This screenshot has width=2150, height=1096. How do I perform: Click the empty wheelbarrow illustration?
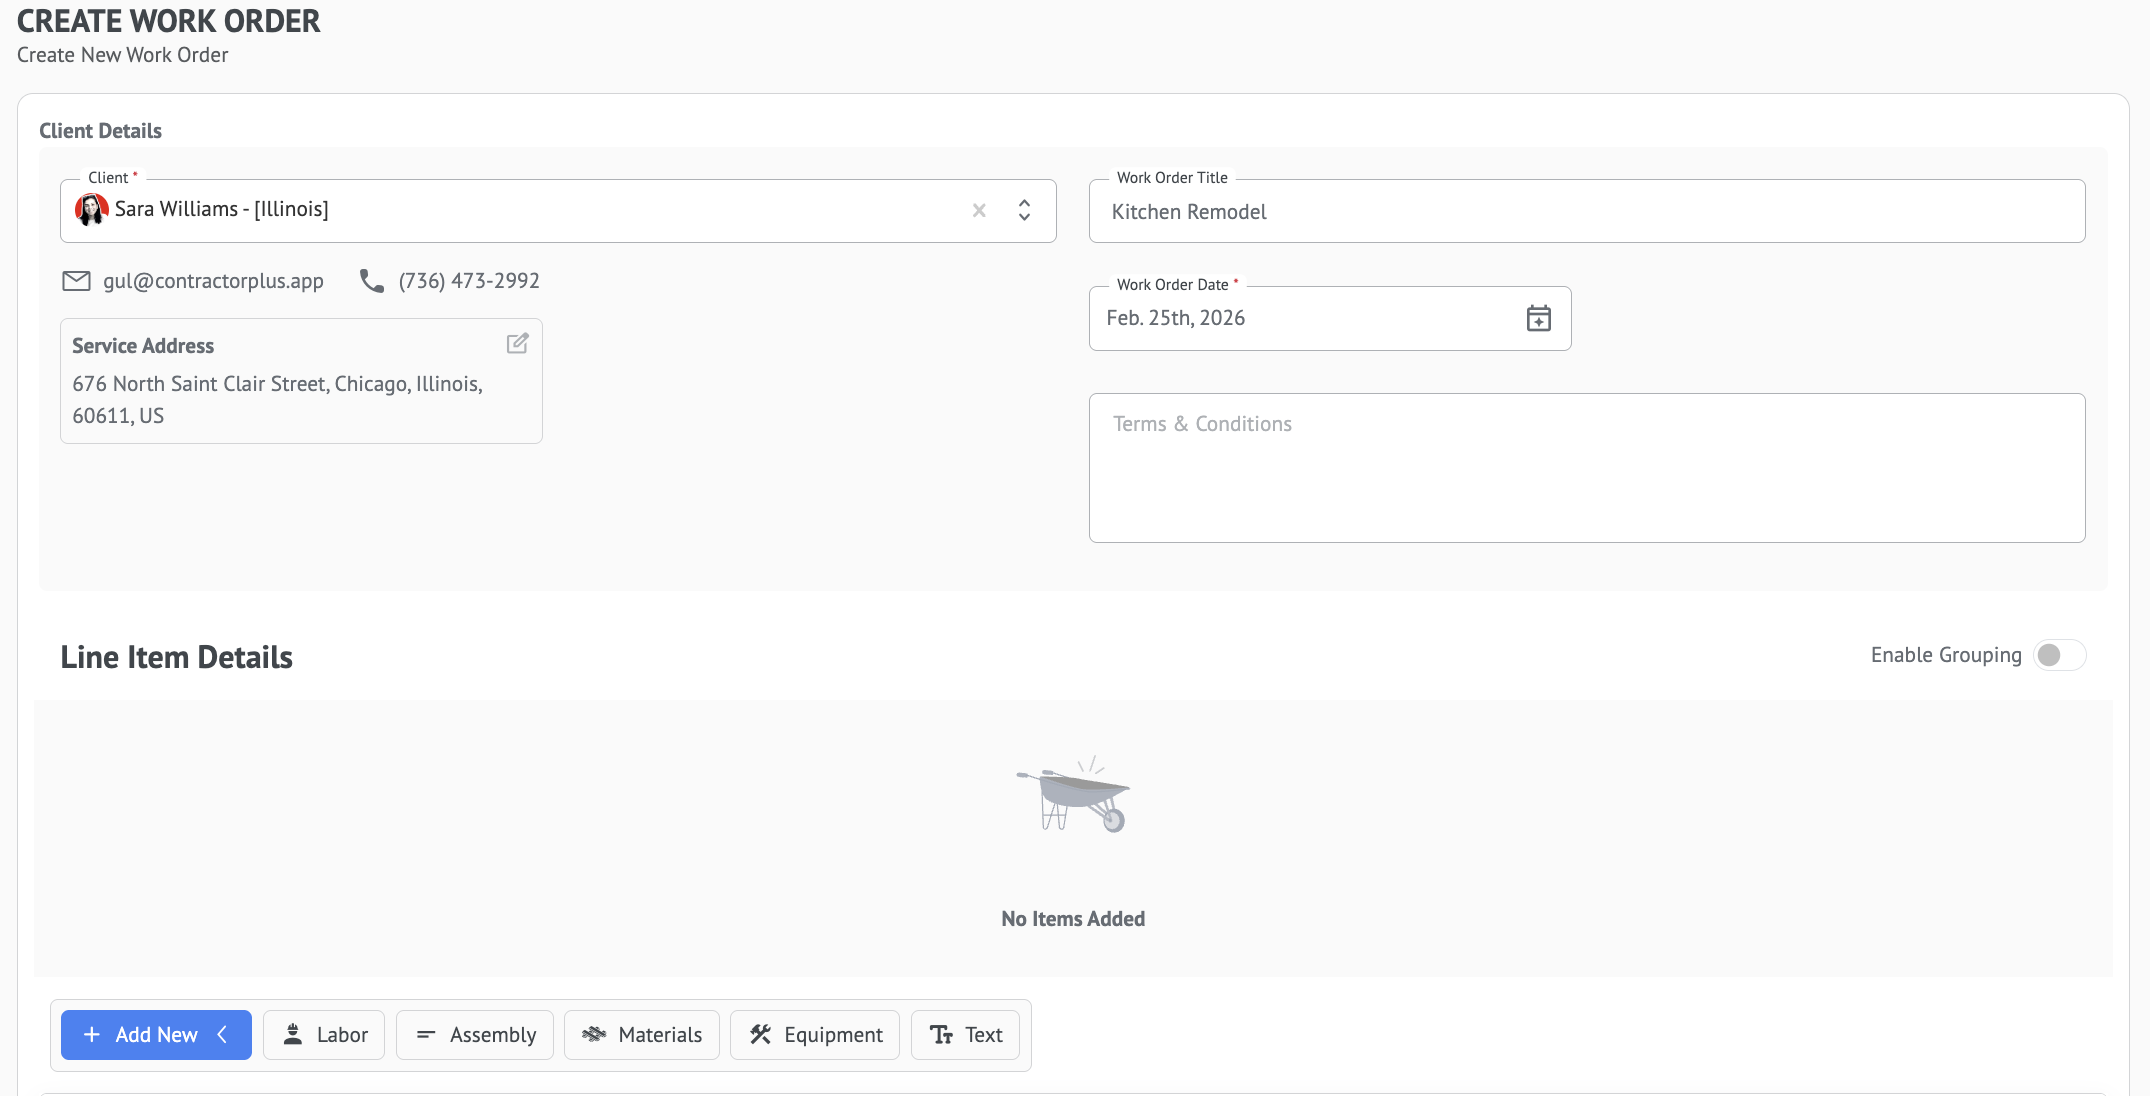tap(1073, 795)
